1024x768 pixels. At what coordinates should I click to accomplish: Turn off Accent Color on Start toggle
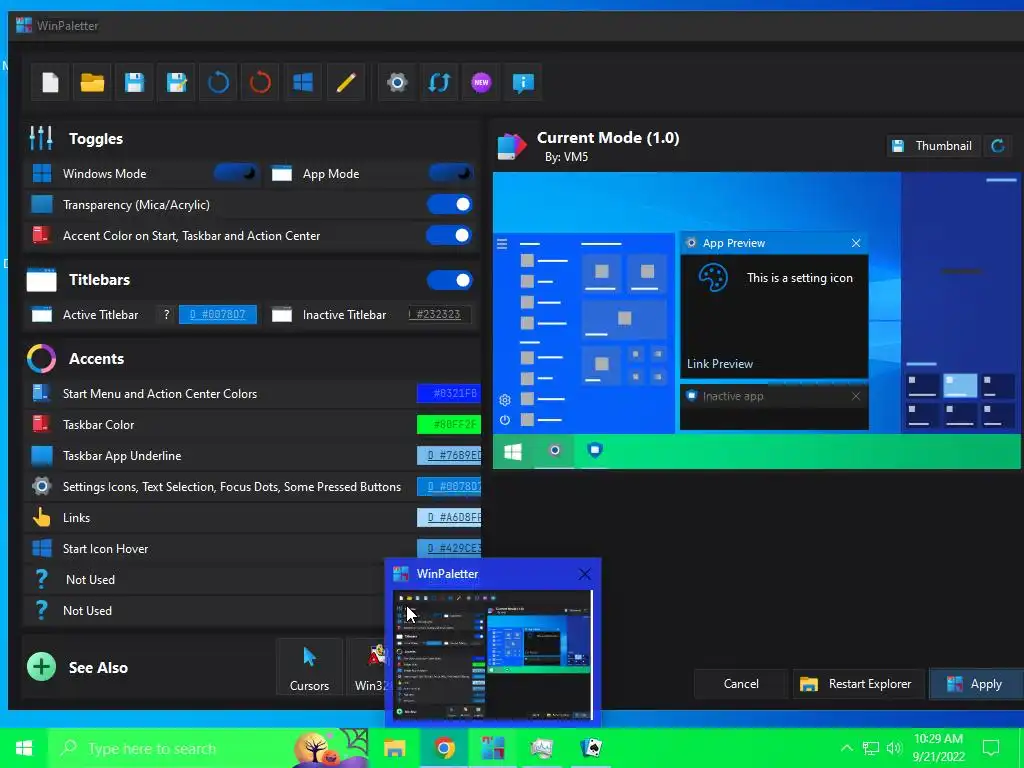tap(449, 235)
